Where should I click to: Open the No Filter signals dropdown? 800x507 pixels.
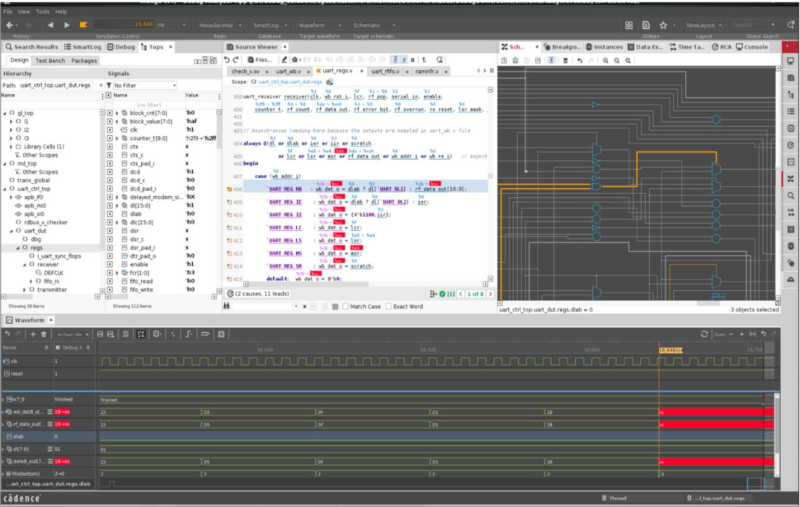point(144,85)
